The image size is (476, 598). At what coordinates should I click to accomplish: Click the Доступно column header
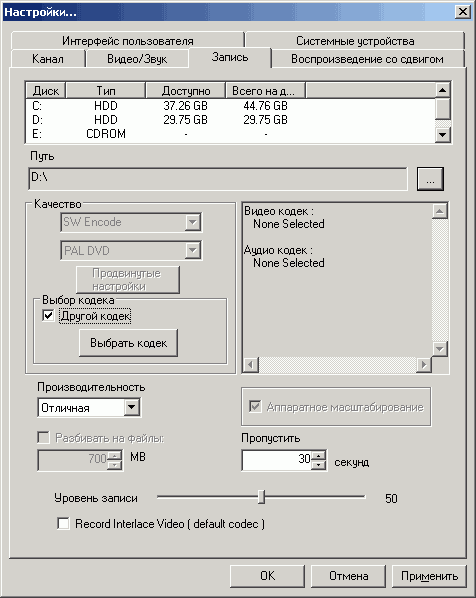(x=186, y=91)
